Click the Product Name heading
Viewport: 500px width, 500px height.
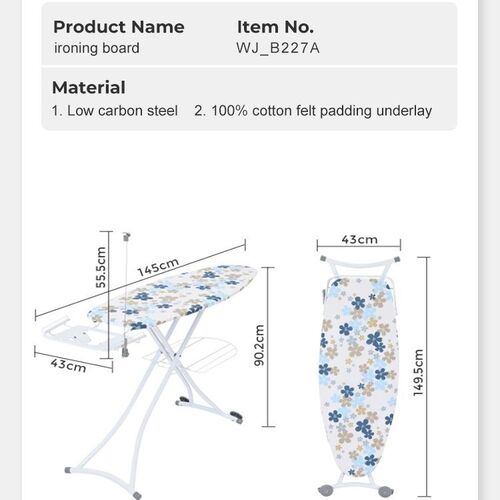tap(119, 27)
